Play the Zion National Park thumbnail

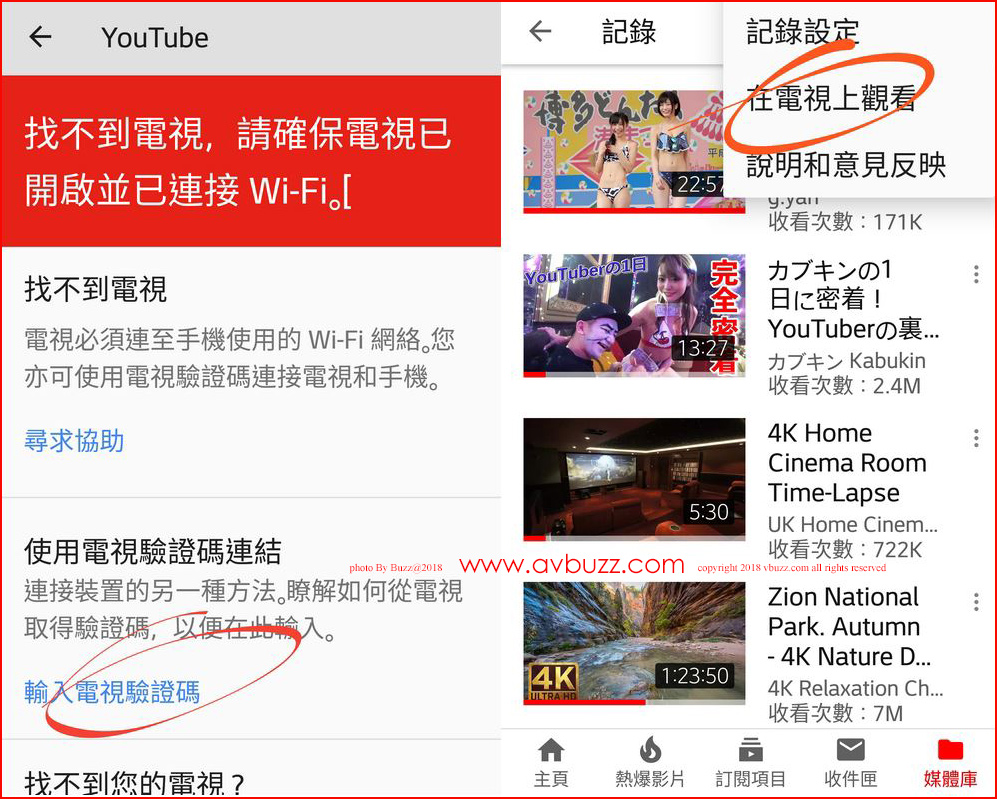pyautogui.click(x=634, y=642)
